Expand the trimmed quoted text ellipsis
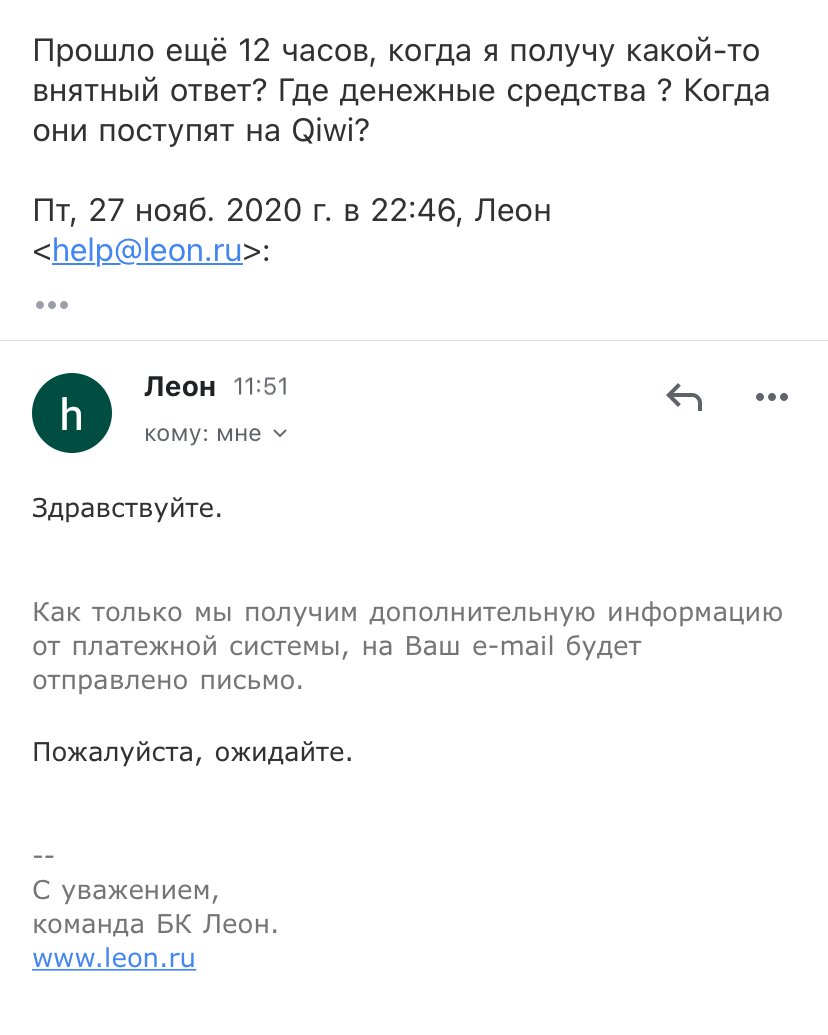The height and width of the screenshot is (1035, 828). click(x=51, y=304)
